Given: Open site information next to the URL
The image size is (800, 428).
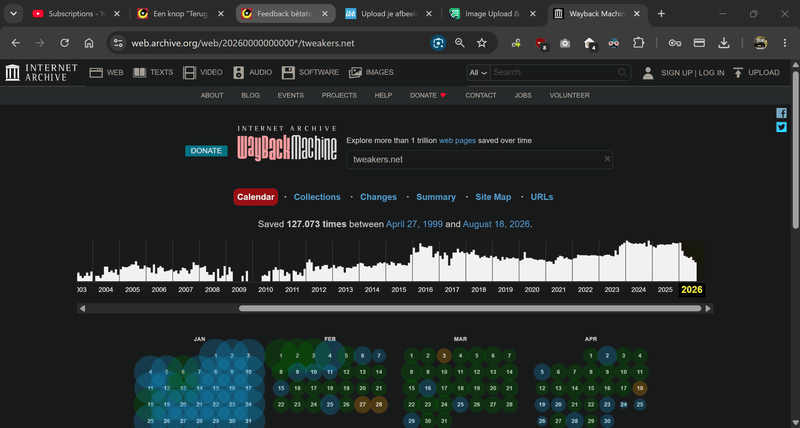Looking at the screenshot, I should 118,43.
